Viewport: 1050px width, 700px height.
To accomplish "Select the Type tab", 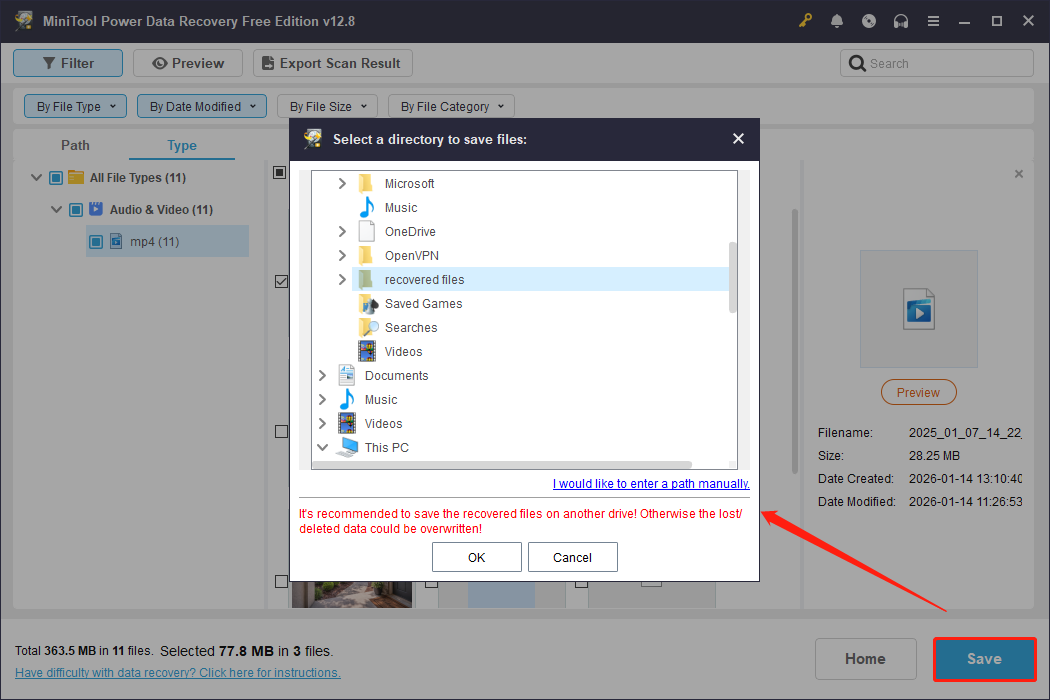I will pyautogui.click(x=181, y=145).
